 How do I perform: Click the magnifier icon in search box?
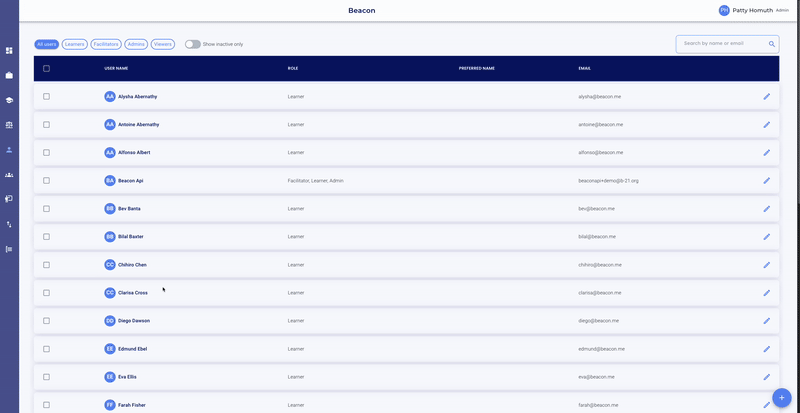click(772, 44)
